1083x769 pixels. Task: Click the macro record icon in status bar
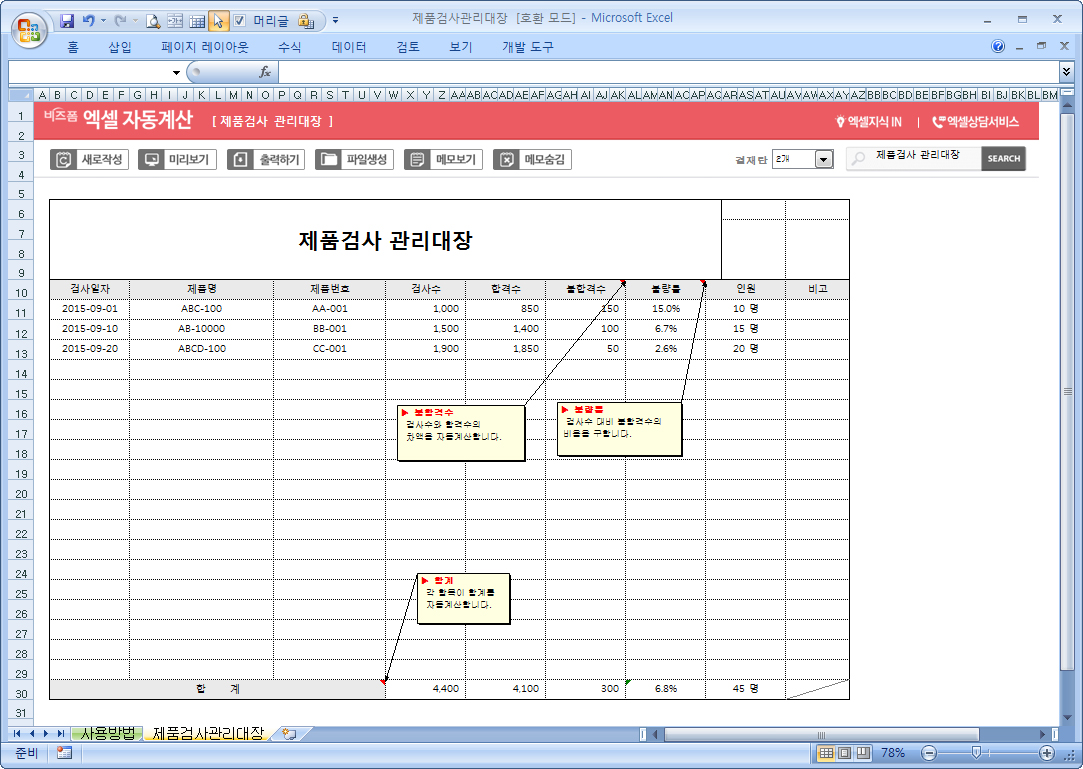coord(64,753)
